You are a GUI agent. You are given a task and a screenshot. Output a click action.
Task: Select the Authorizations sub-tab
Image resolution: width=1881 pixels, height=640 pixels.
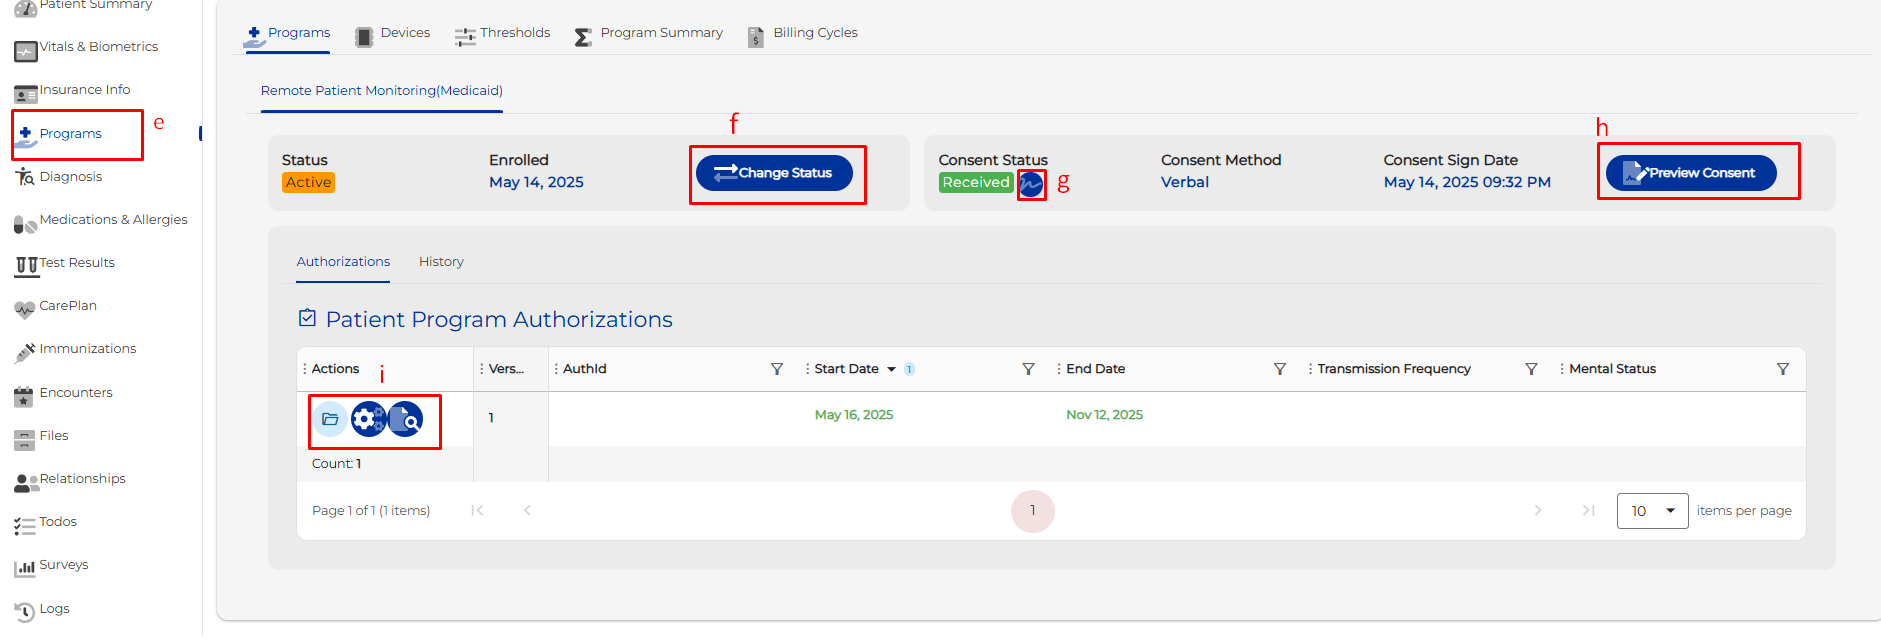(343, 262)
